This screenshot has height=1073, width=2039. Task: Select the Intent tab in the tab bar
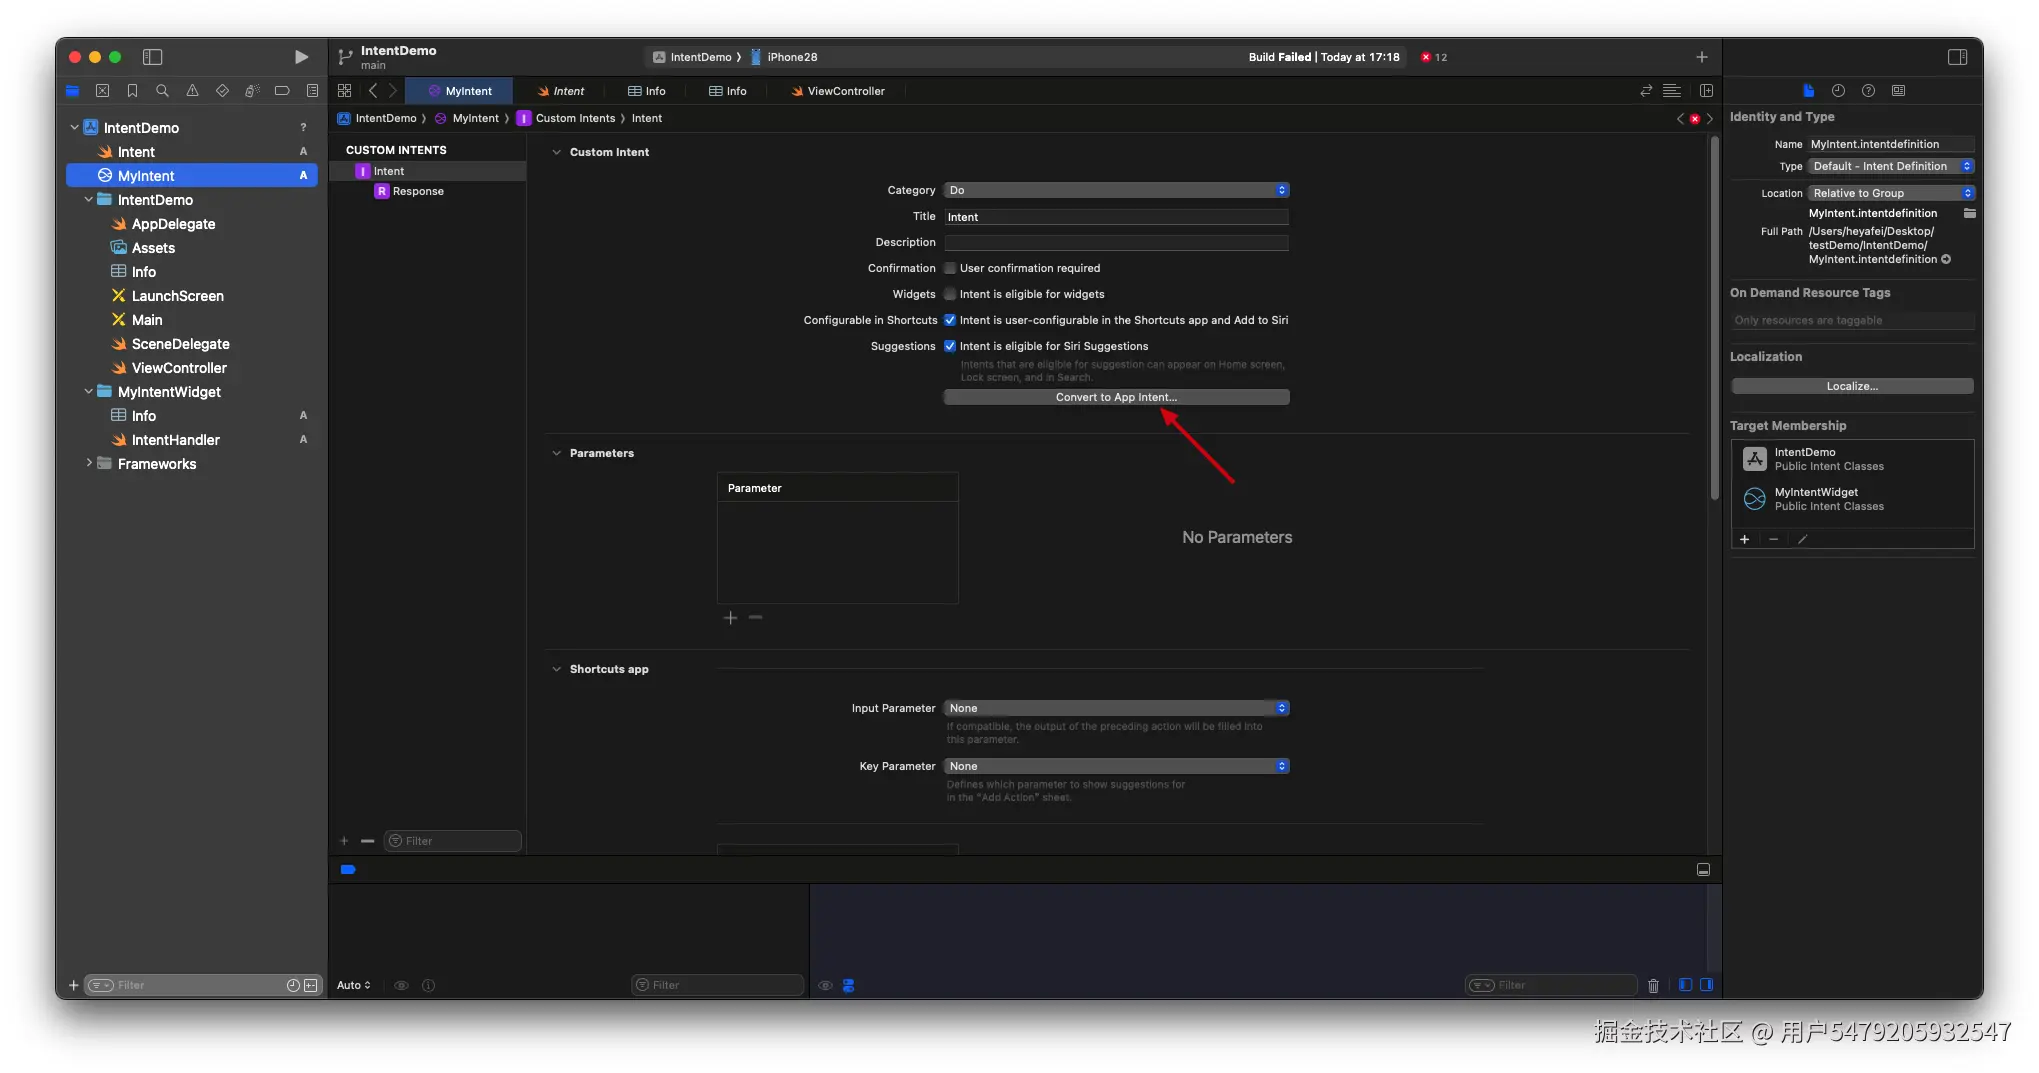pyautogui.click(x=563, y=91)
